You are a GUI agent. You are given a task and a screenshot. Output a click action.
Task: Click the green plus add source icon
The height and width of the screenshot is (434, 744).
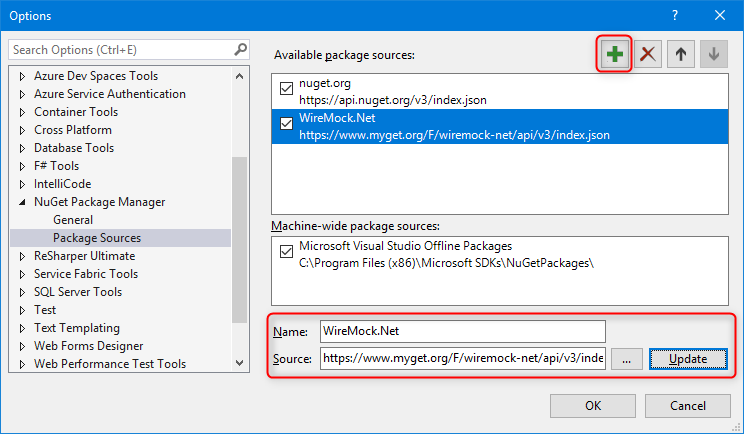(x=615, y=54)
